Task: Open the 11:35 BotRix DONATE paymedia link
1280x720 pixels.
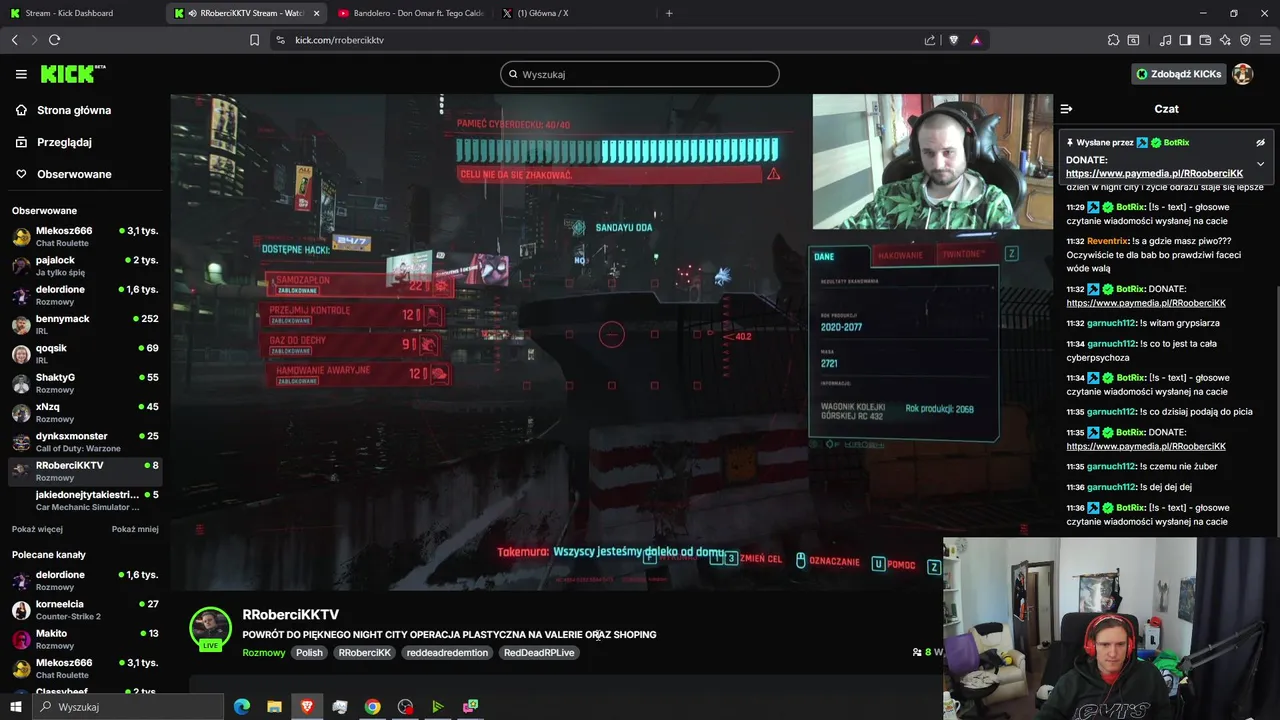Action: point(1146,446)
